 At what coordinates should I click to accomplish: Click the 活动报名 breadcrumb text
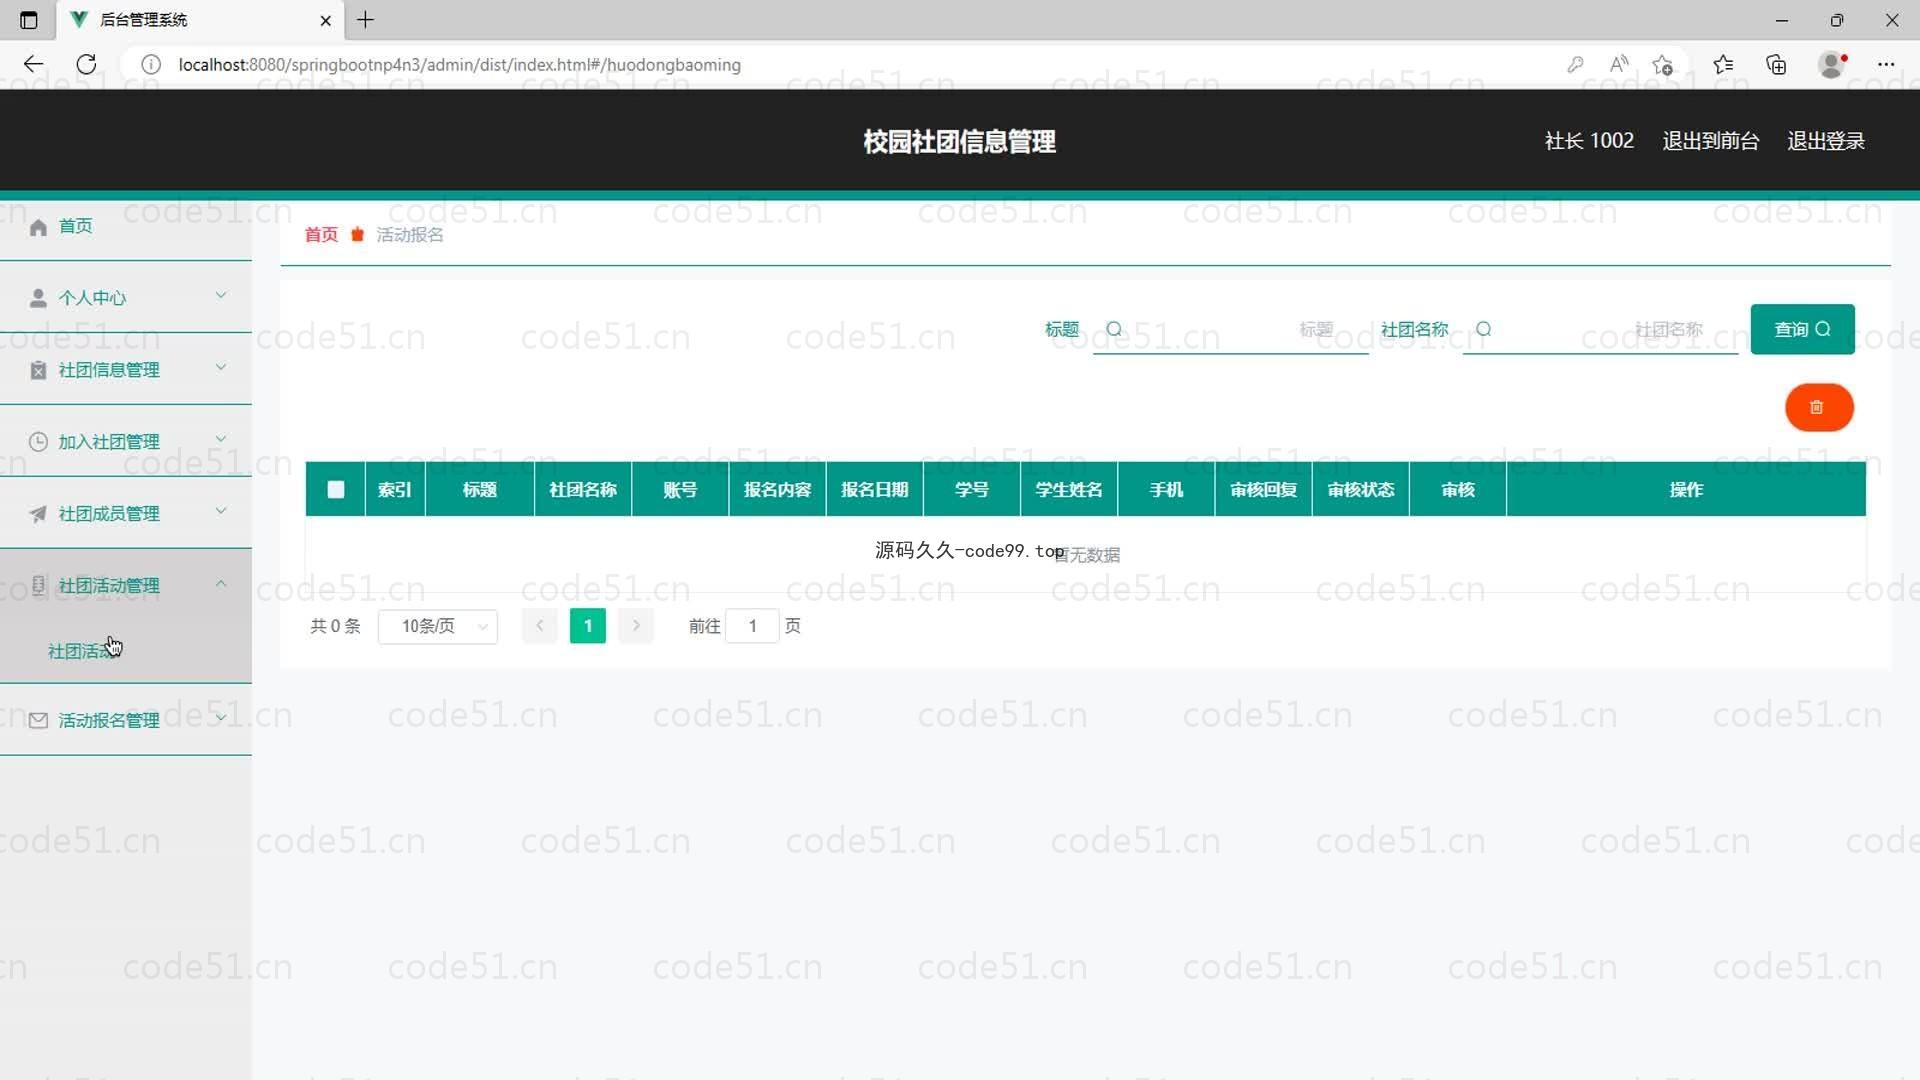410,235
